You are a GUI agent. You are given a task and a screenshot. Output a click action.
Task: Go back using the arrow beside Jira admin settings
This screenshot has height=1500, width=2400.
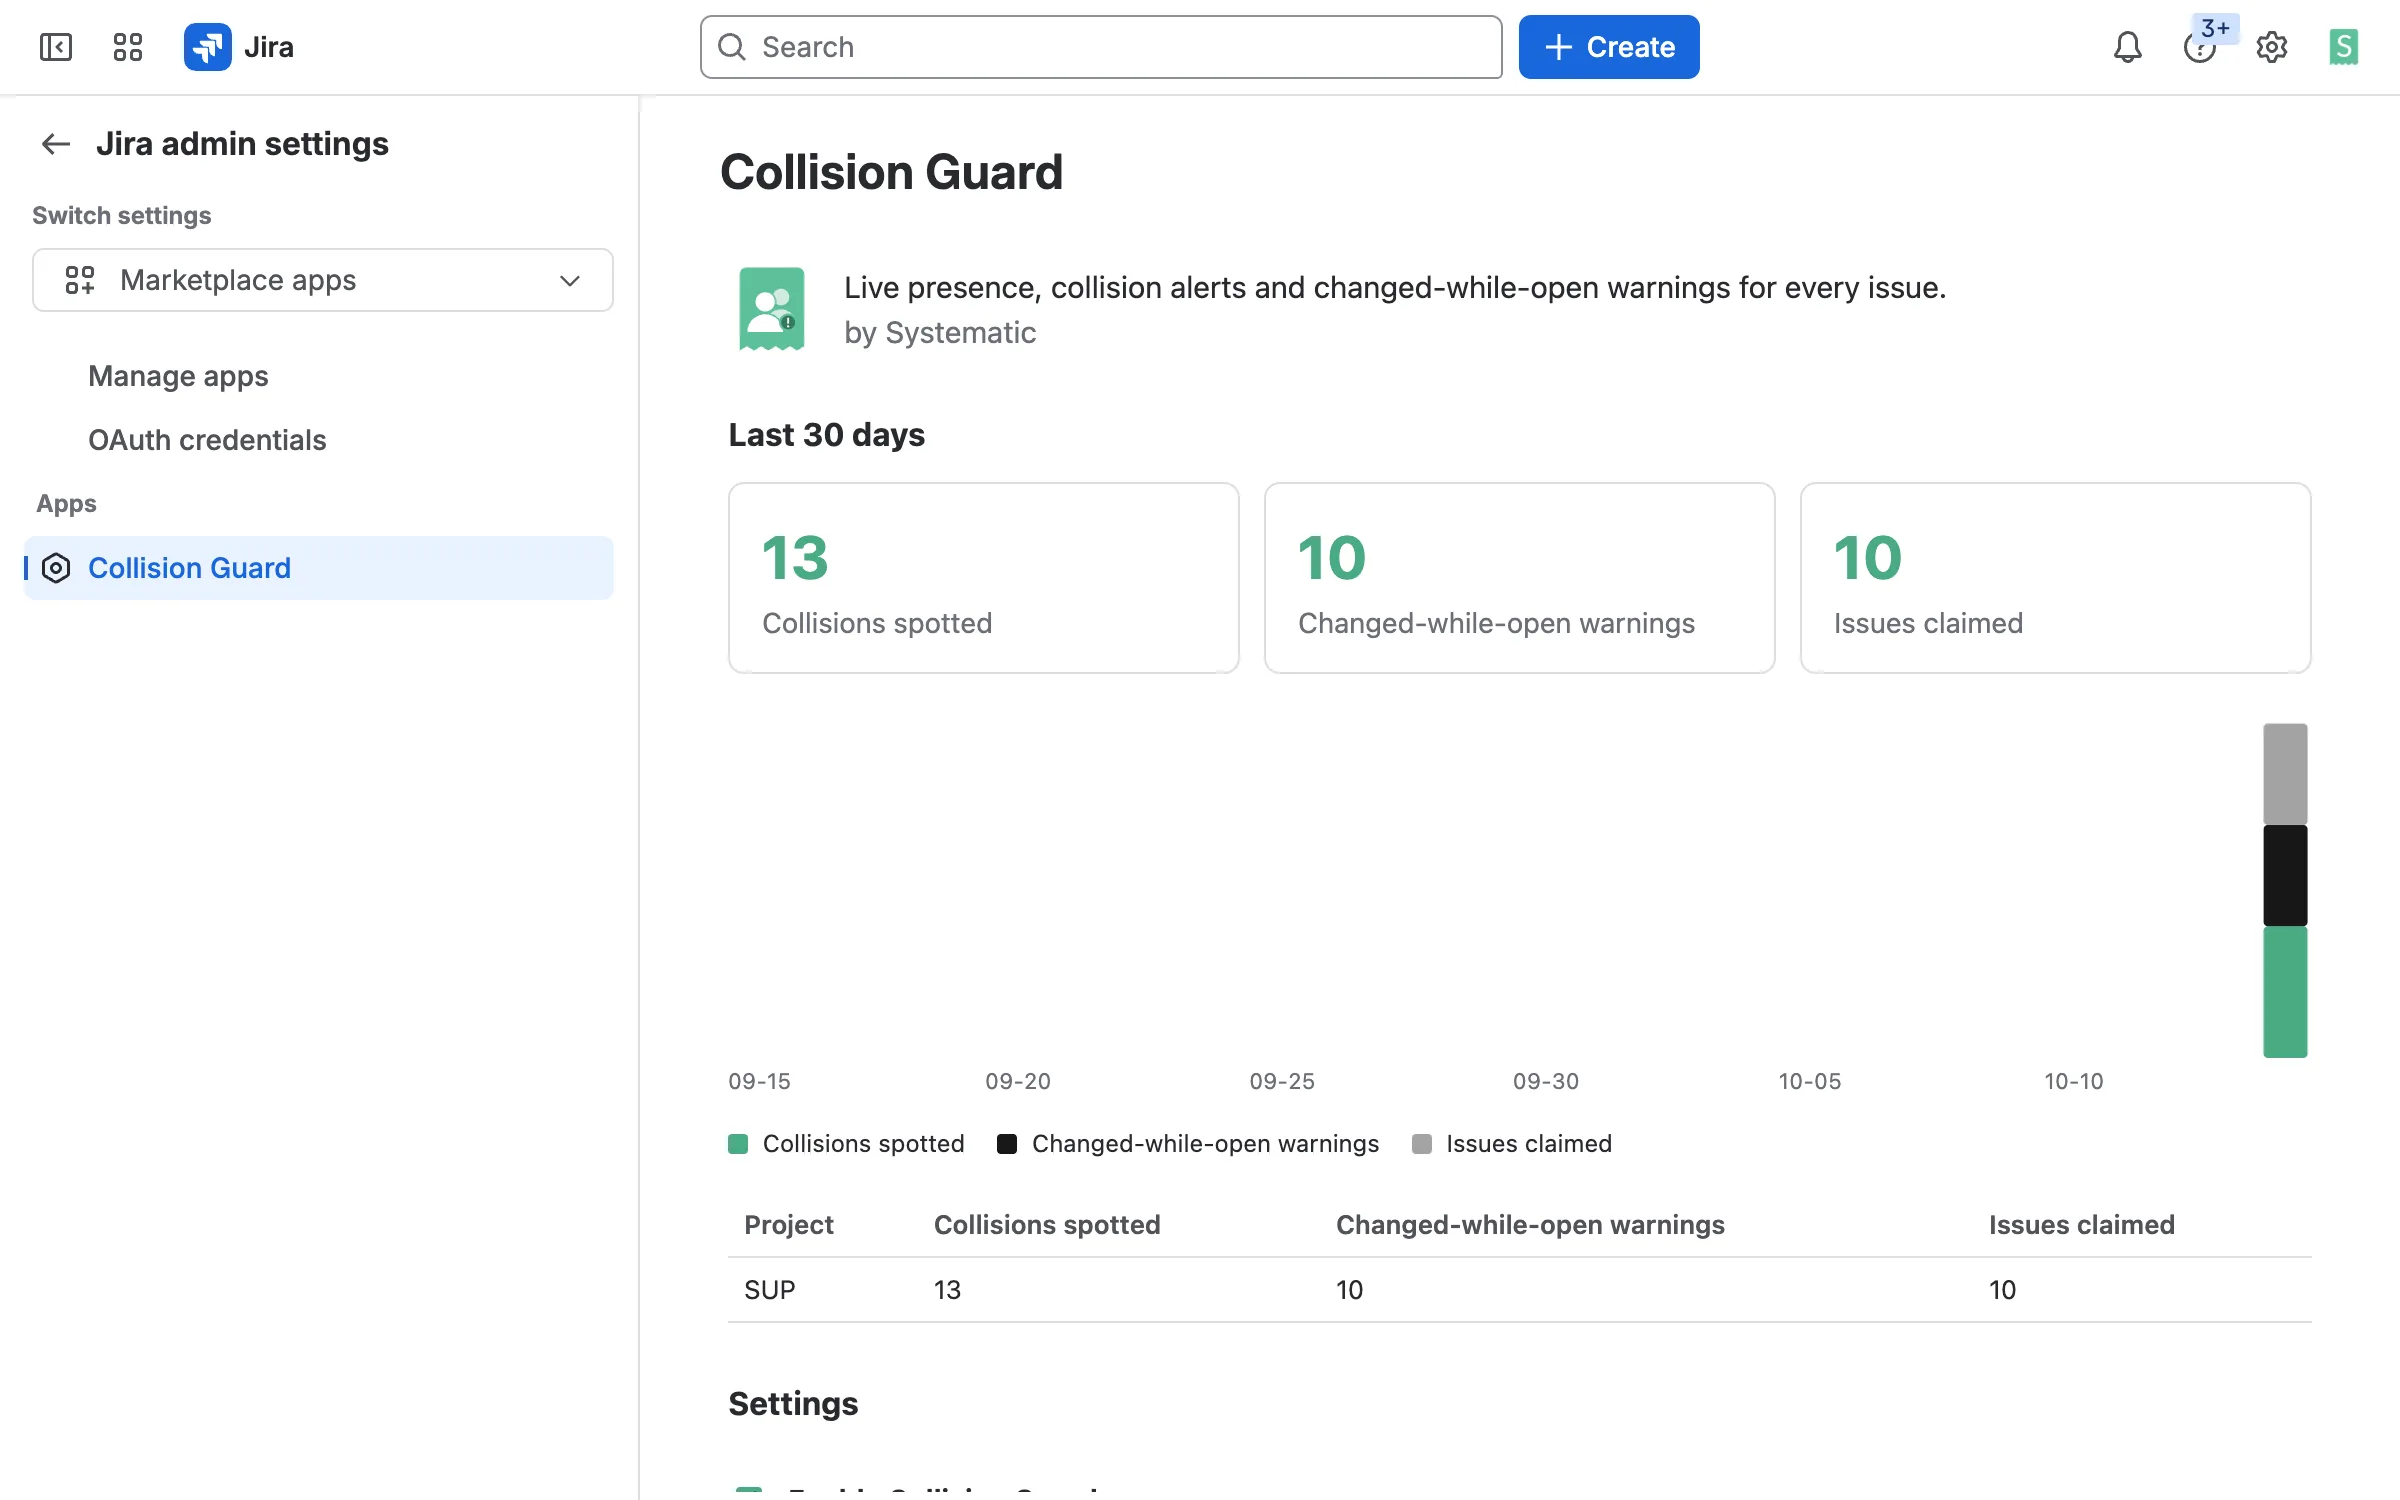coord(56,144)
